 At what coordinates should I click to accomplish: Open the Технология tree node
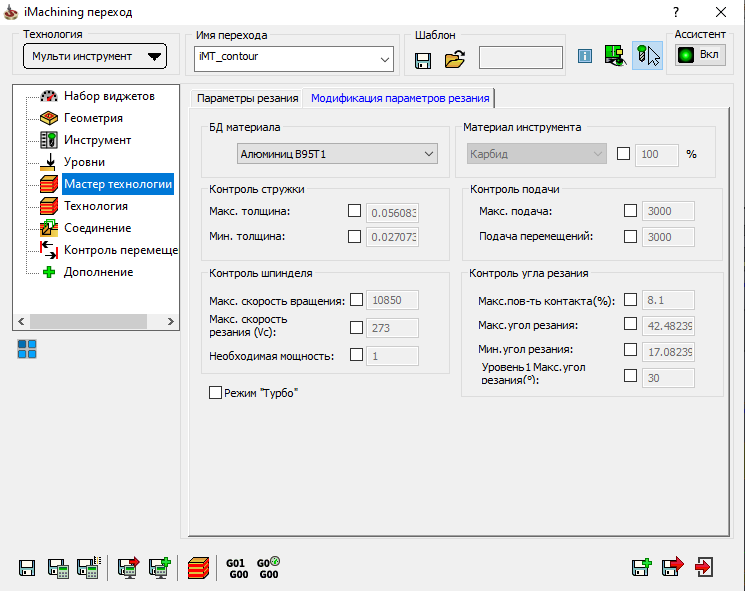96,206
